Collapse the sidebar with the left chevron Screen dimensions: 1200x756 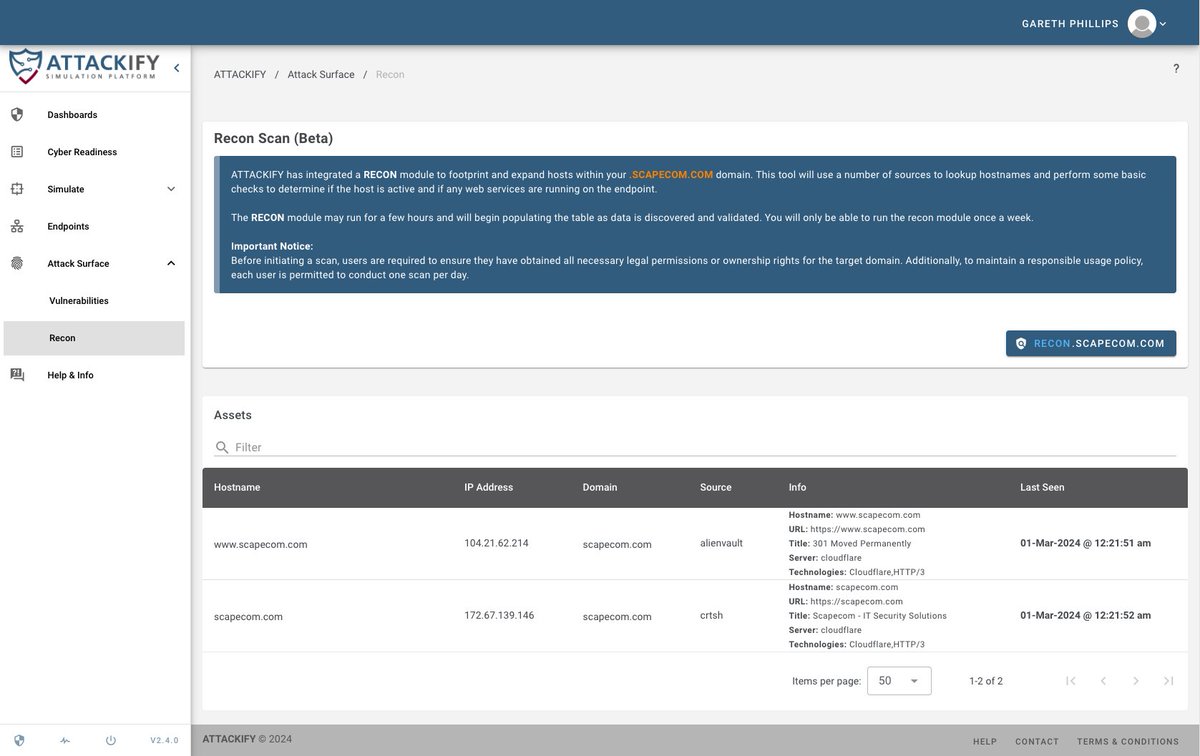click(x=176, y=68)
